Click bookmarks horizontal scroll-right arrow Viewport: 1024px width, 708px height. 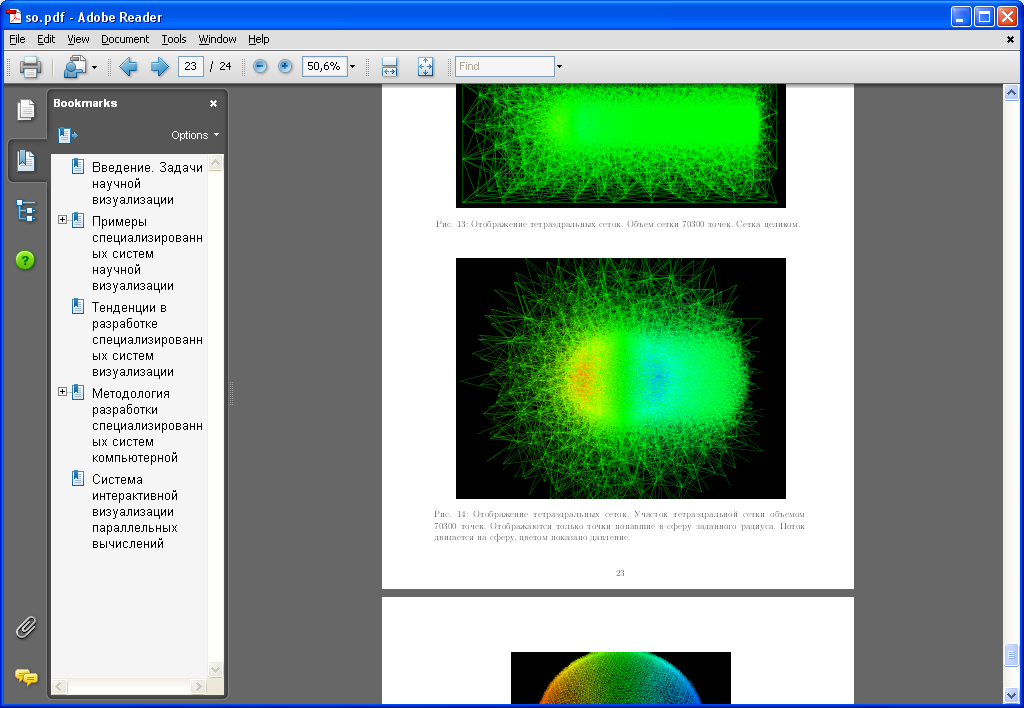coord(198,686)
